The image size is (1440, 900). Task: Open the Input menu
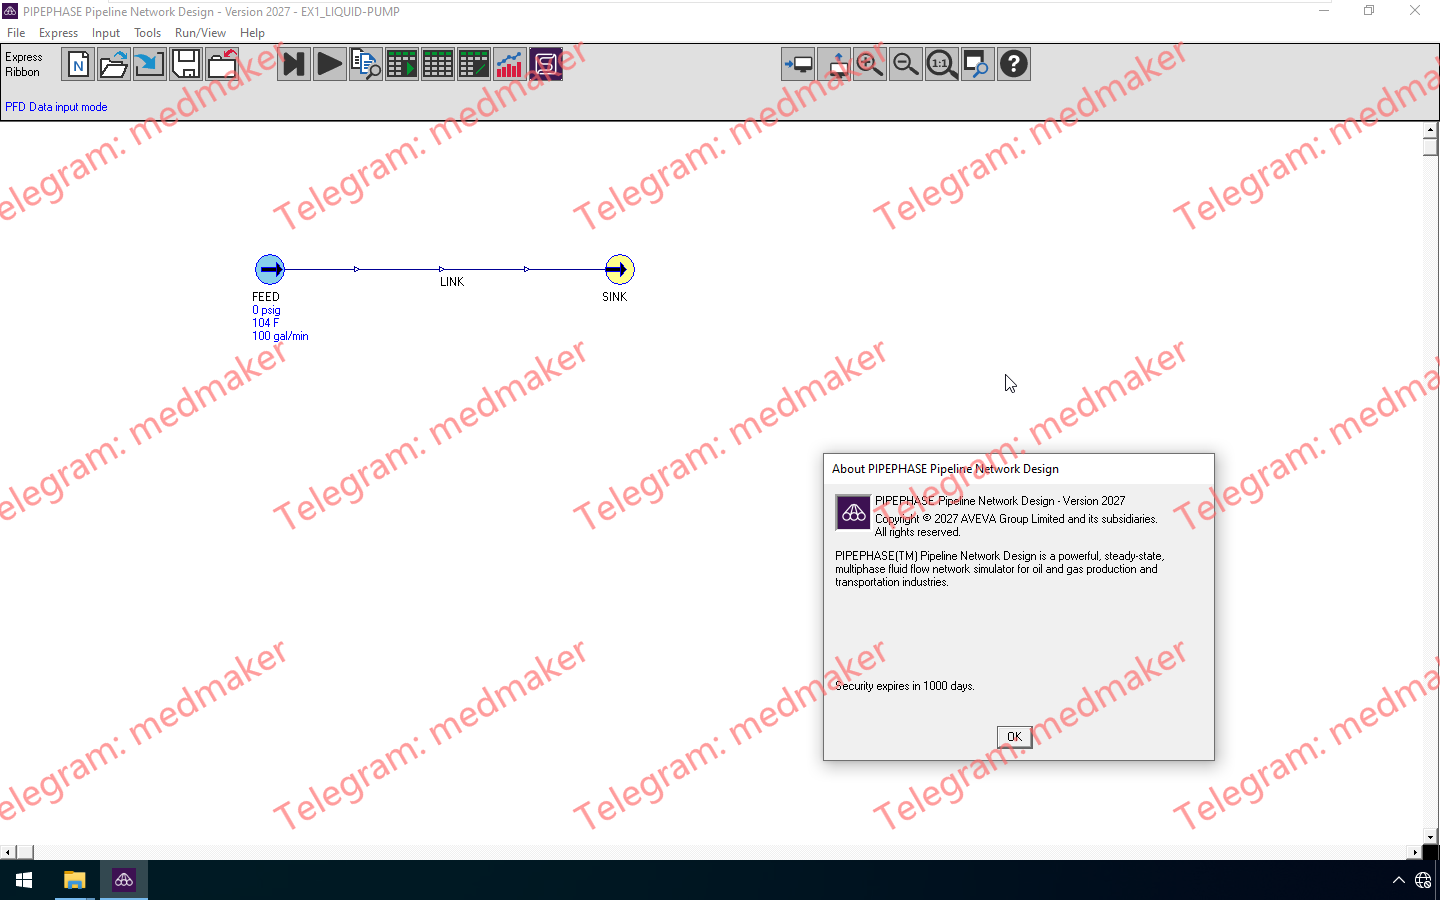(106, 33)
